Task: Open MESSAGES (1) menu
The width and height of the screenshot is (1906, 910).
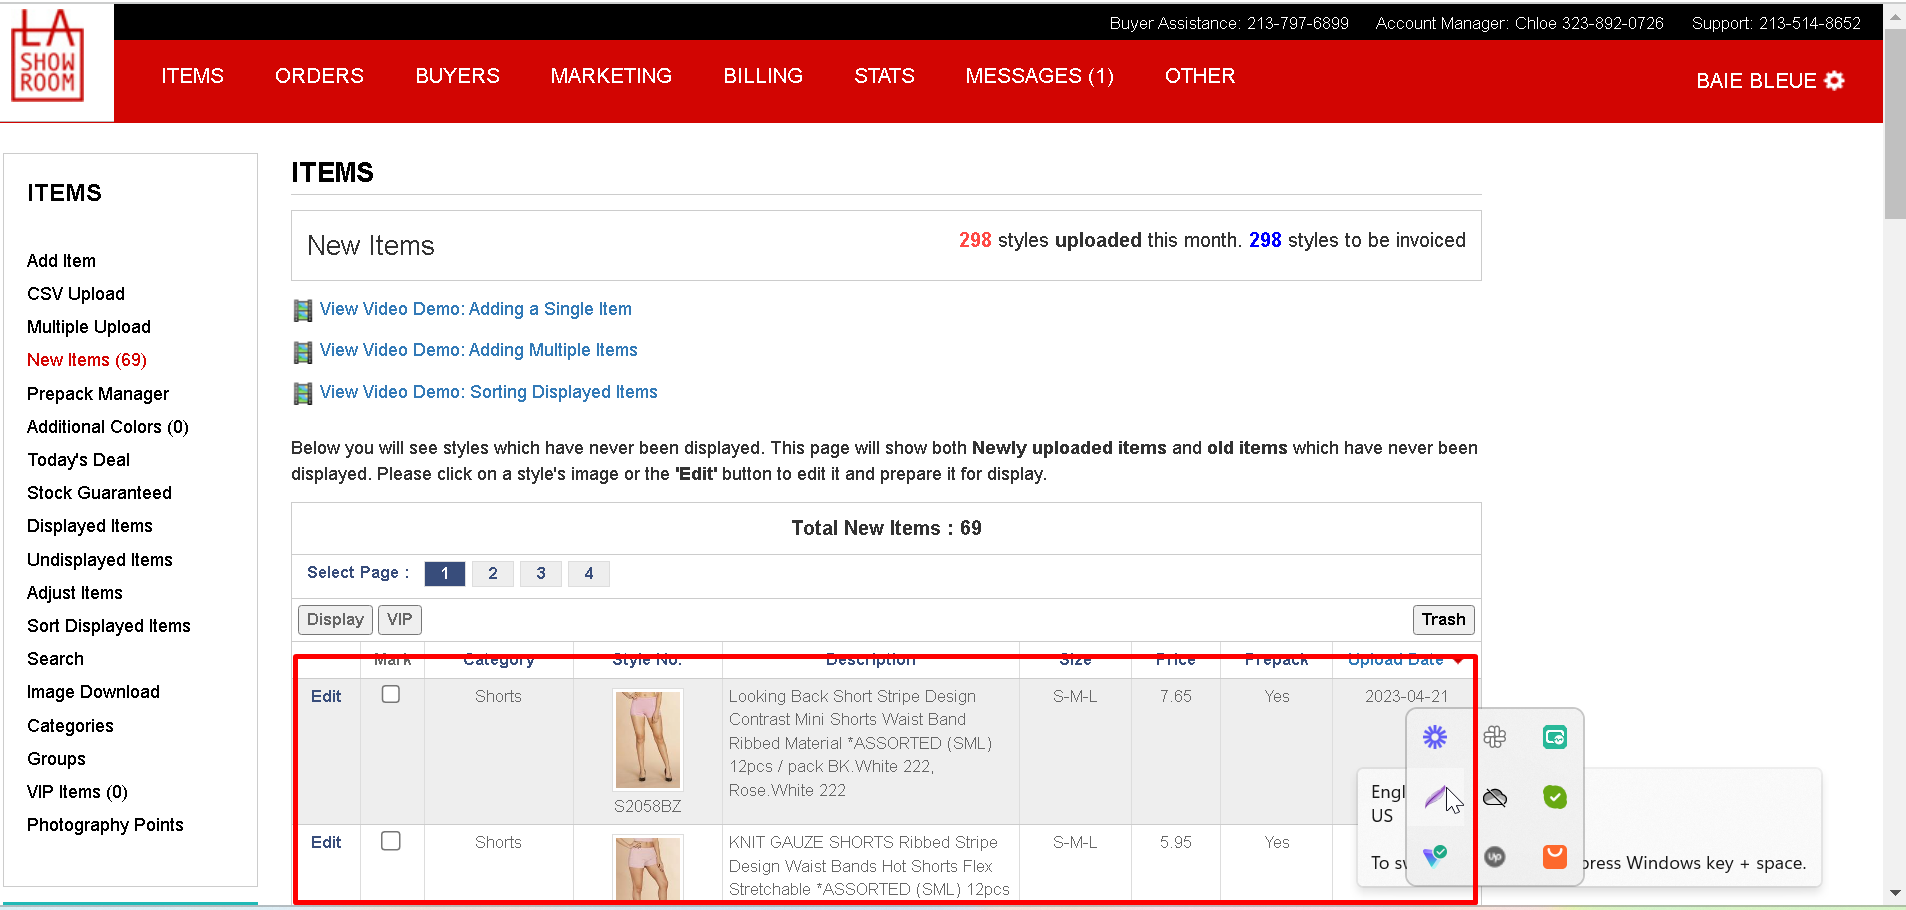Action: coord(1040,76)
